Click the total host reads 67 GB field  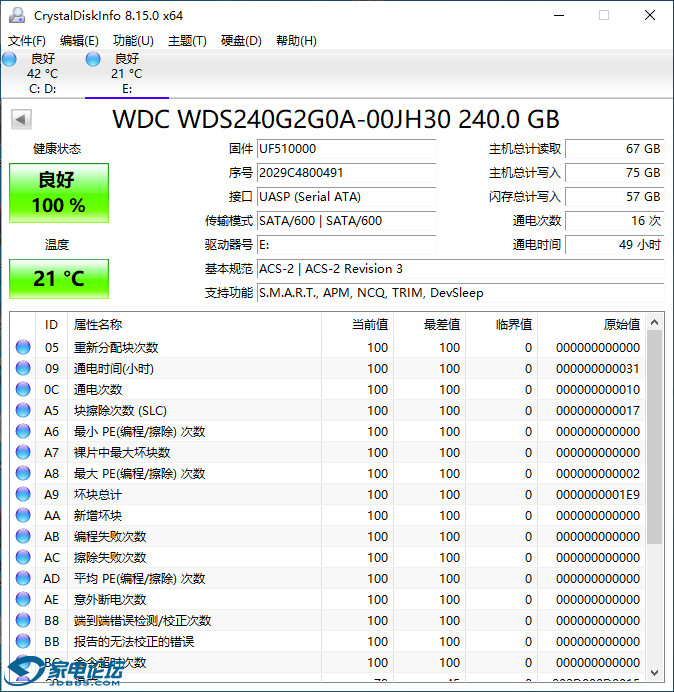[615, 149]
